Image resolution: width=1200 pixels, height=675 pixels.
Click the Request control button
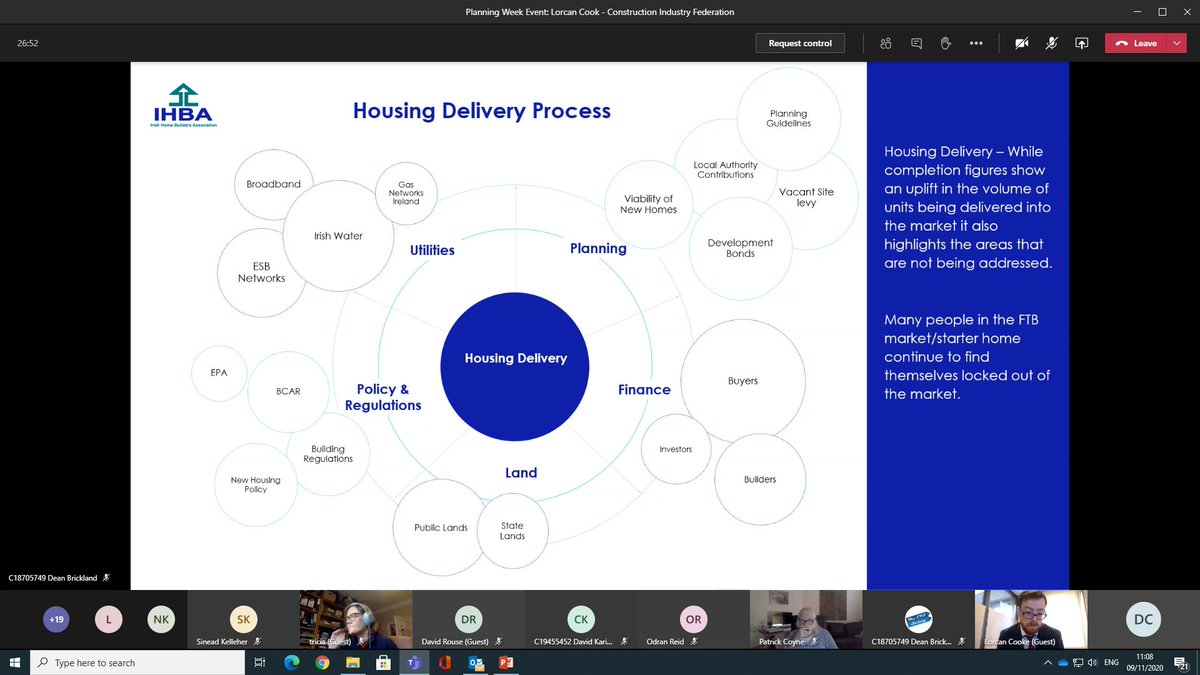click(800, 43)
